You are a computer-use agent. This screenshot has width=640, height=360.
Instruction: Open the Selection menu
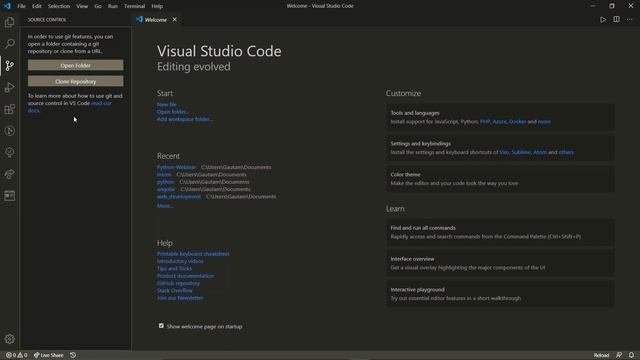59,6
